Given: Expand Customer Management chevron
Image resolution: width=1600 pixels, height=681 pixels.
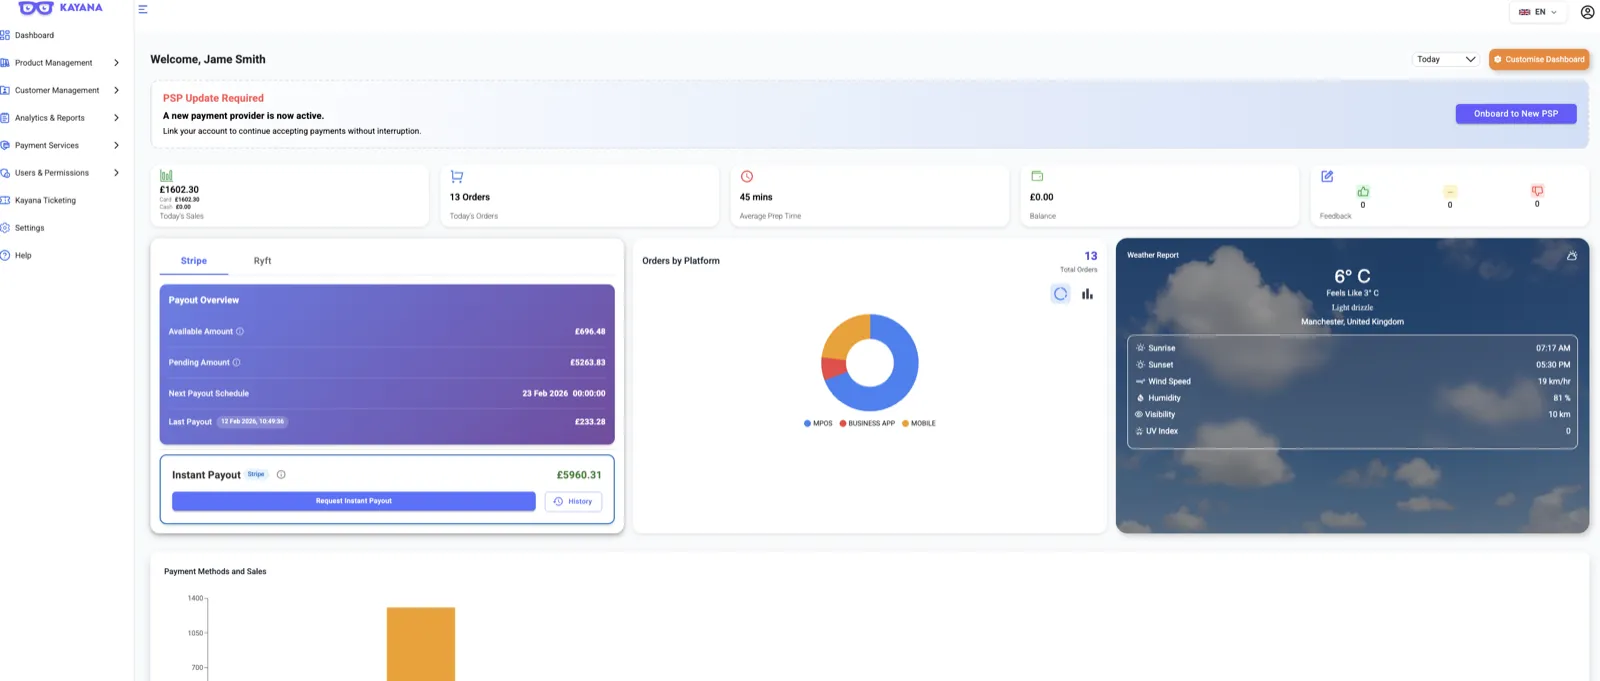Looking at the screenshot, I should [x=116, y=90].
